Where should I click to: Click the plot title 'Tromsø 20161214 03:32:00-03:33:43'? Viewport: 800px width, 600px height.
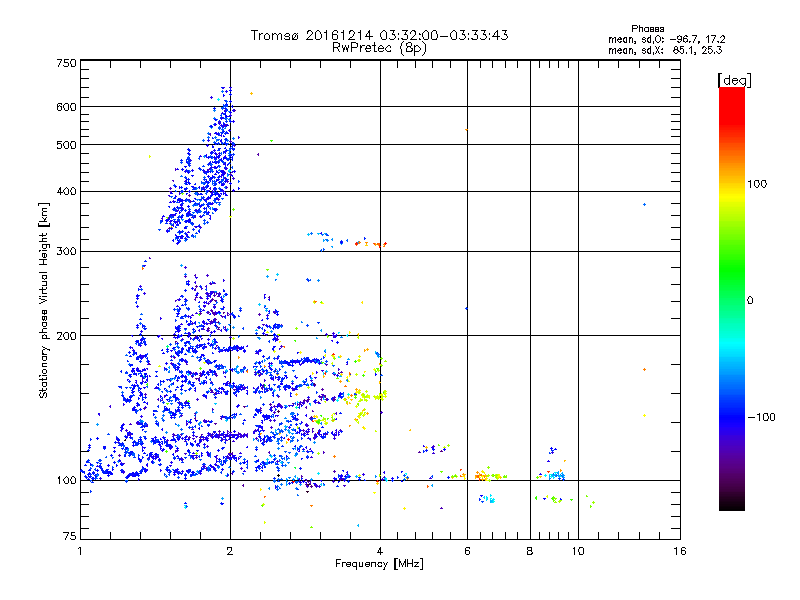click(379, 35)
